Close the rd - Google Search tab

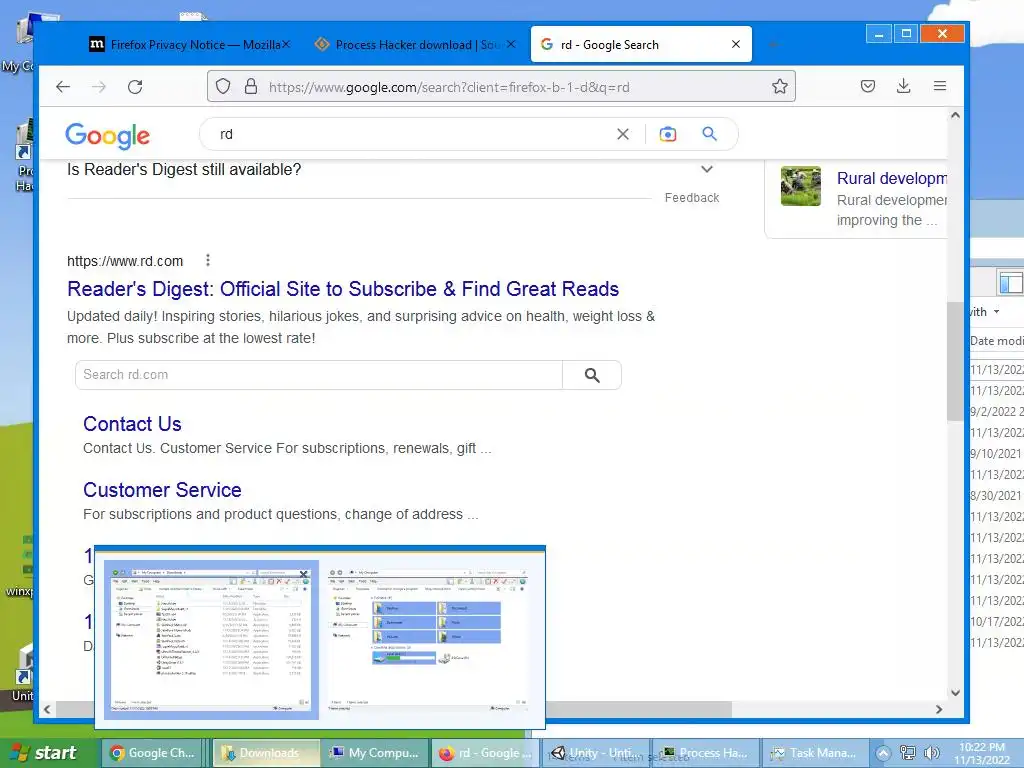coord(736,44)
